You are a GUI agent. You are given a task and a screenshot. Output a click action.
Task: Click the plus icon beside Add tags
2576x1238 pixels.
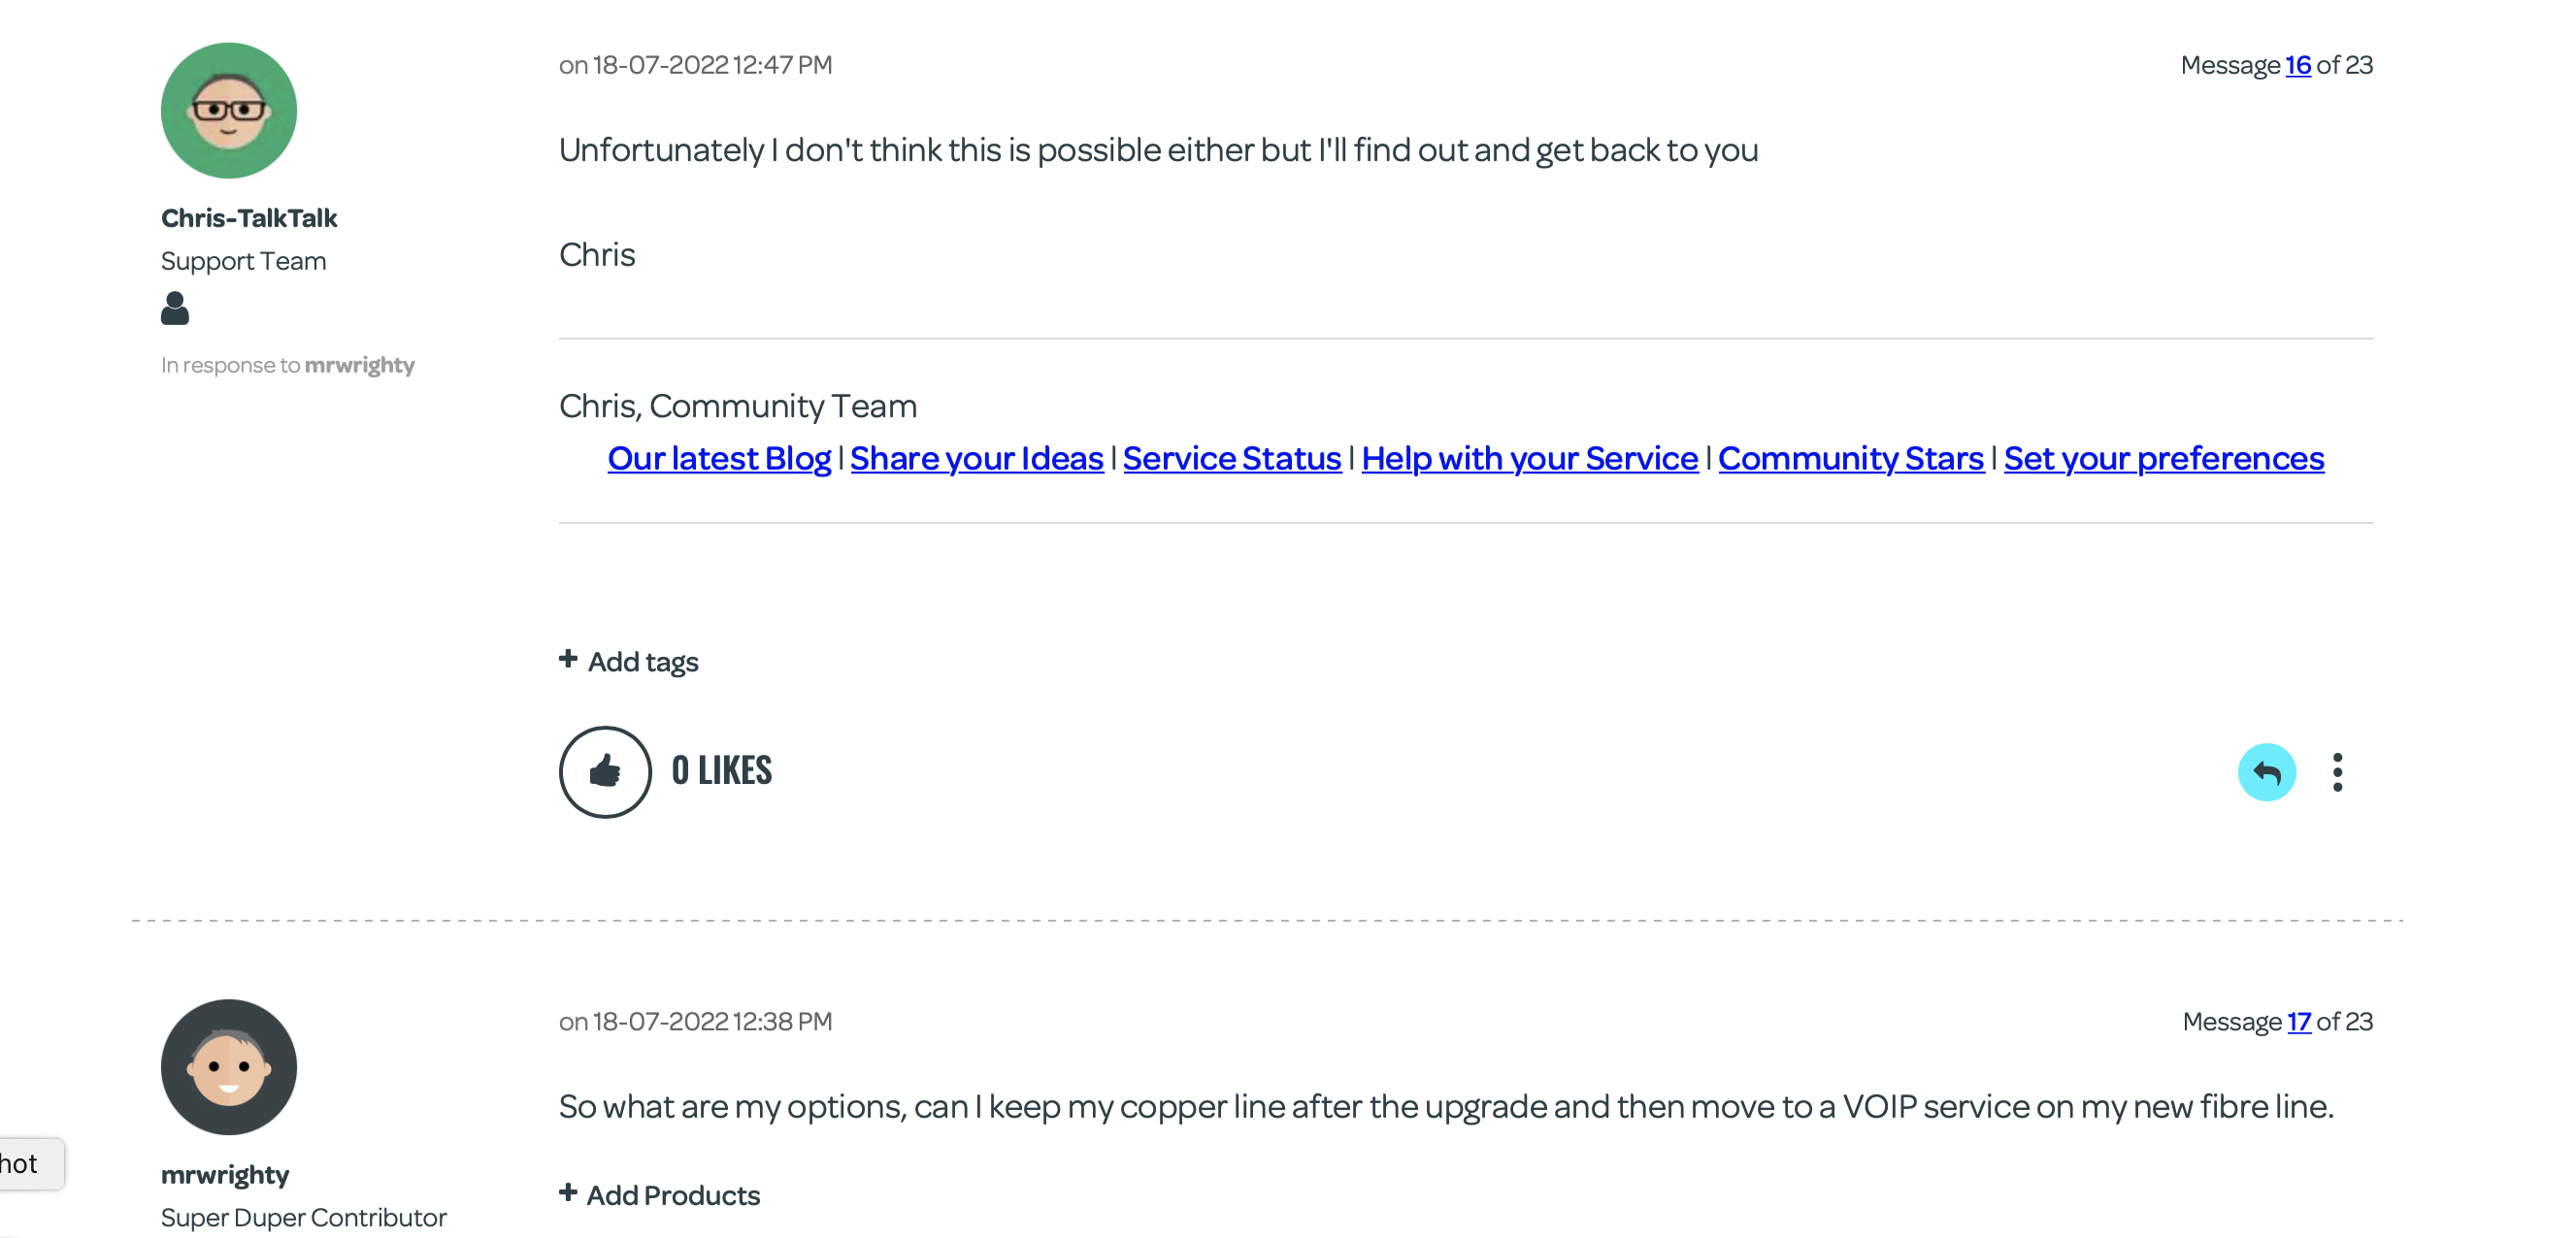click(x=568, y=659)
